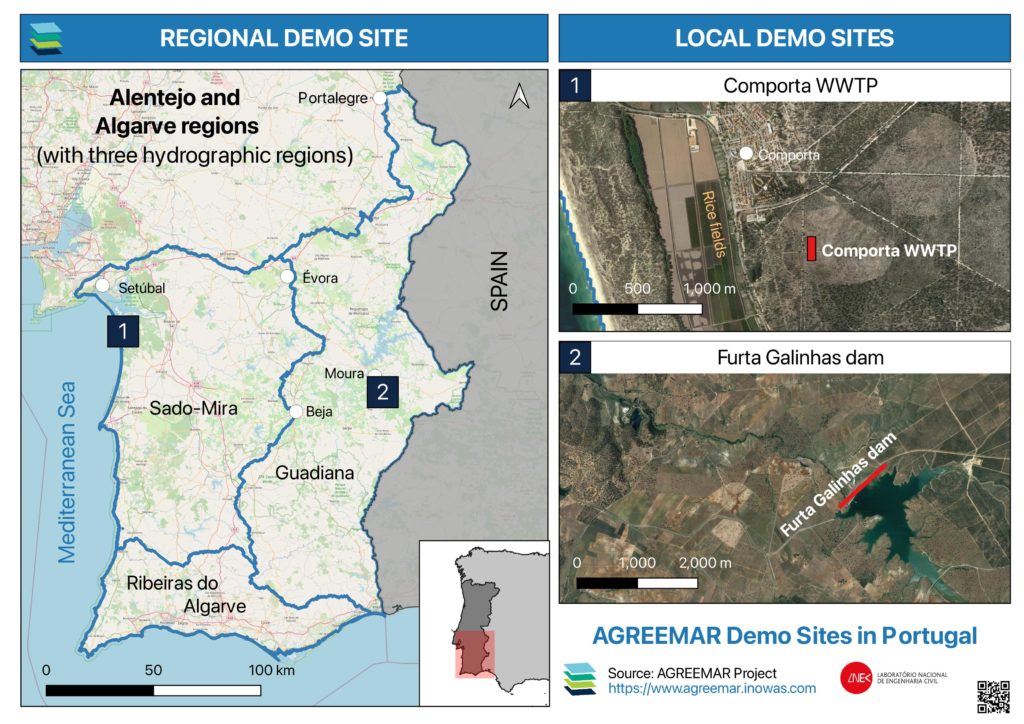Click the SPAIN label
Screen dimensions: 1024x724
pyautogui.click(x=500, y=281)
